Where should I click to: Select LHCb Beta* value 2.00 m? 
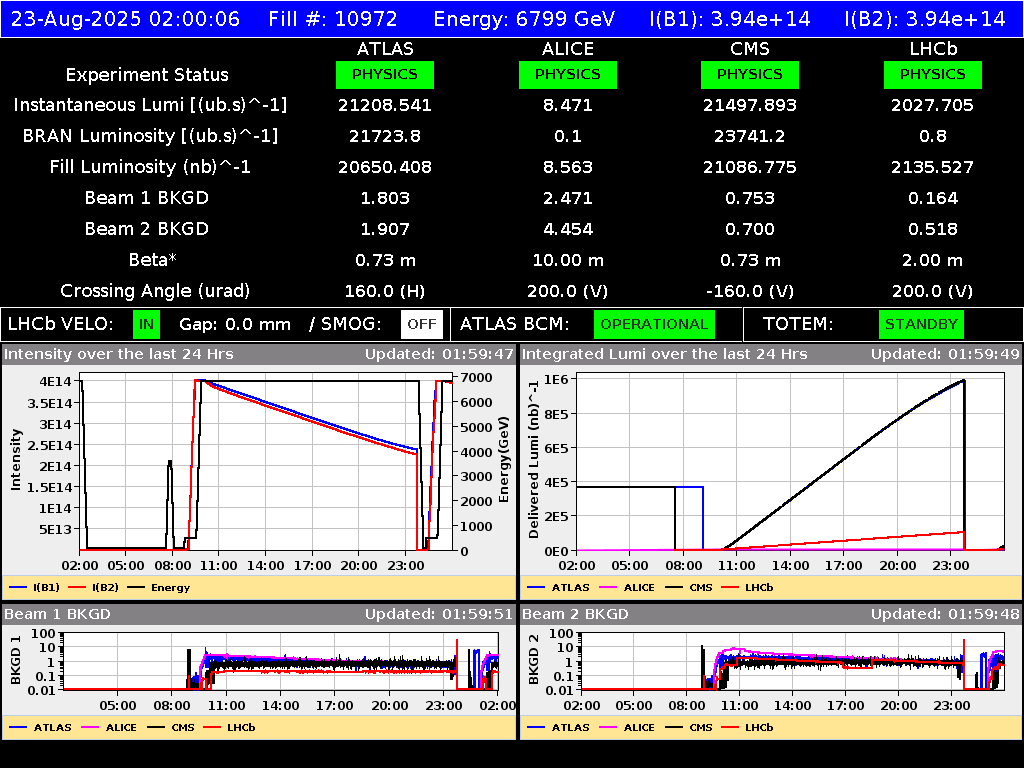click(933, 260)
